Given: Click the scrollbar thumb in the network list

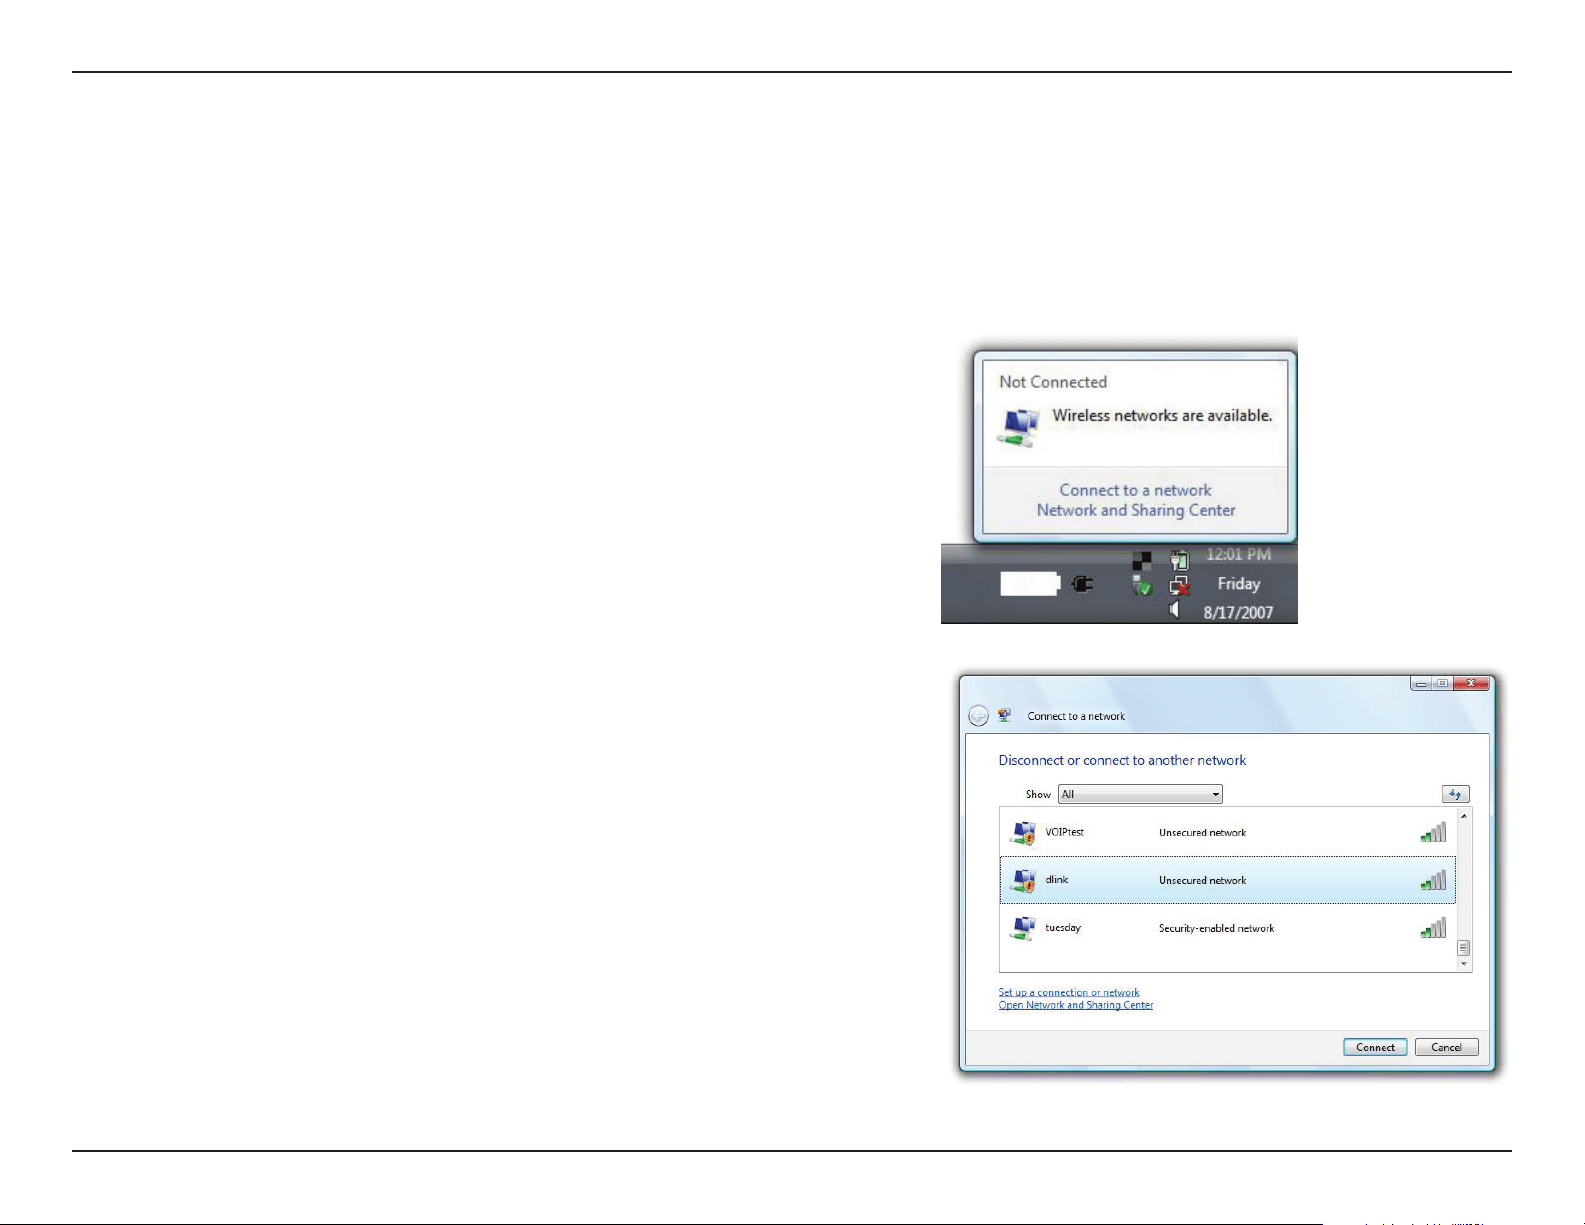Looking at the screenshot, I should (x=1464, y=947).
